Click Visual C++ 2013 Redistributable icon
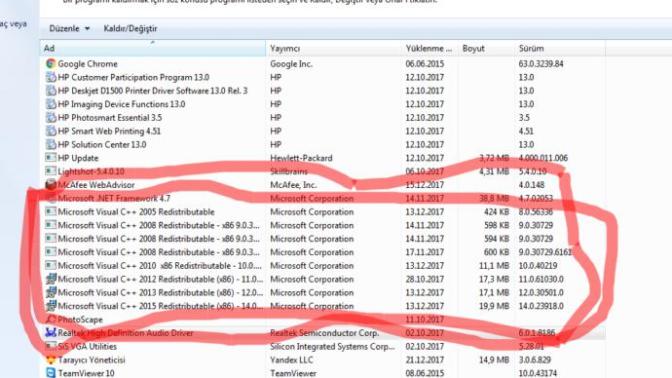Image resolution: width=672 pixels, height=378 pixels. [51, 293]
